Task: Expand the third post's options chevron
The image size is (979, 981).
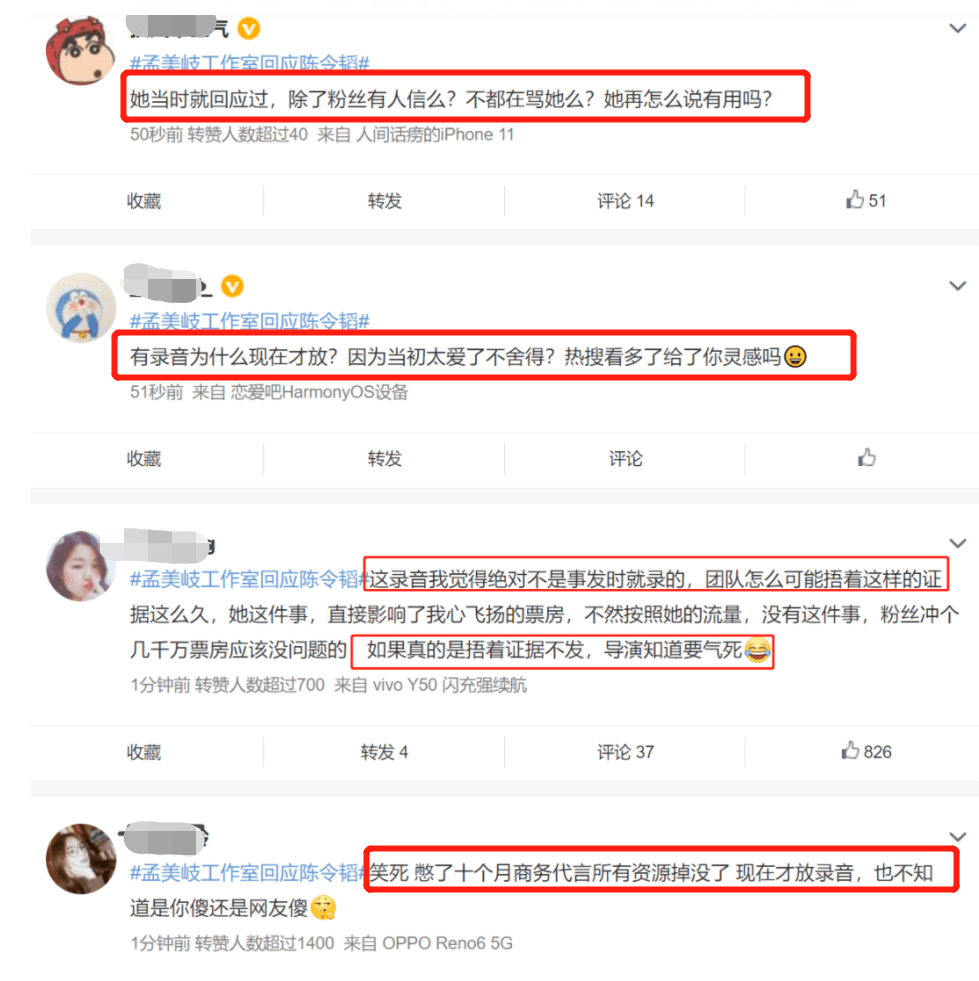Action: coord(957,543)
